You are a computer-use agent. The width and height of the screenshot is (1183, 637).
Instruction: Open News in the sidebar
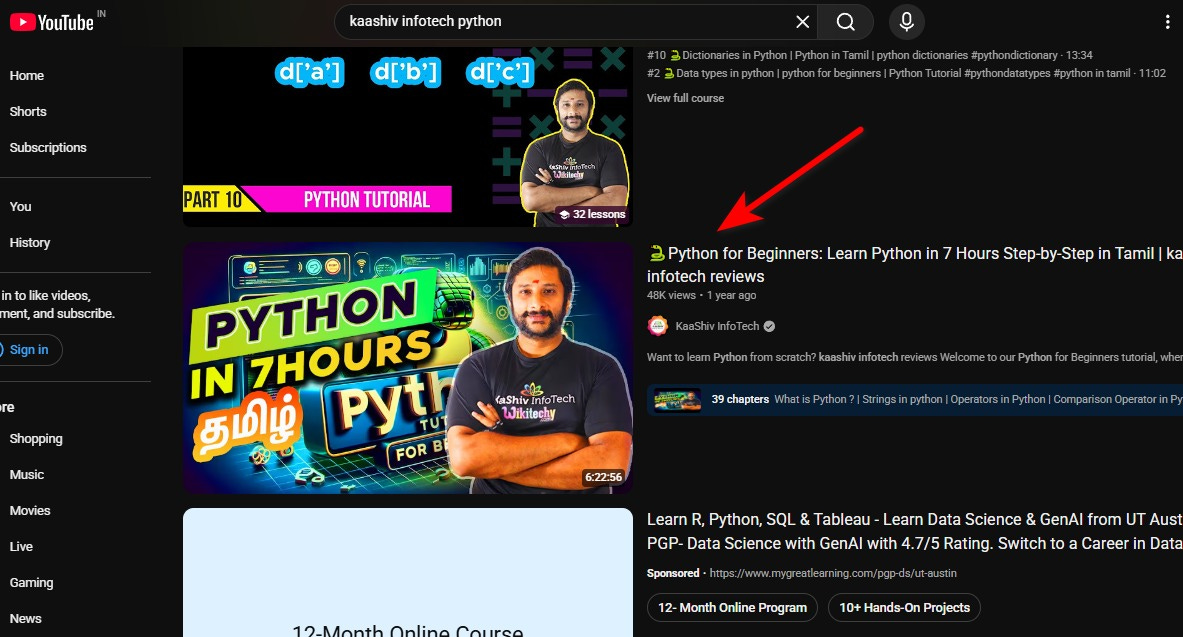coord(25,619)
